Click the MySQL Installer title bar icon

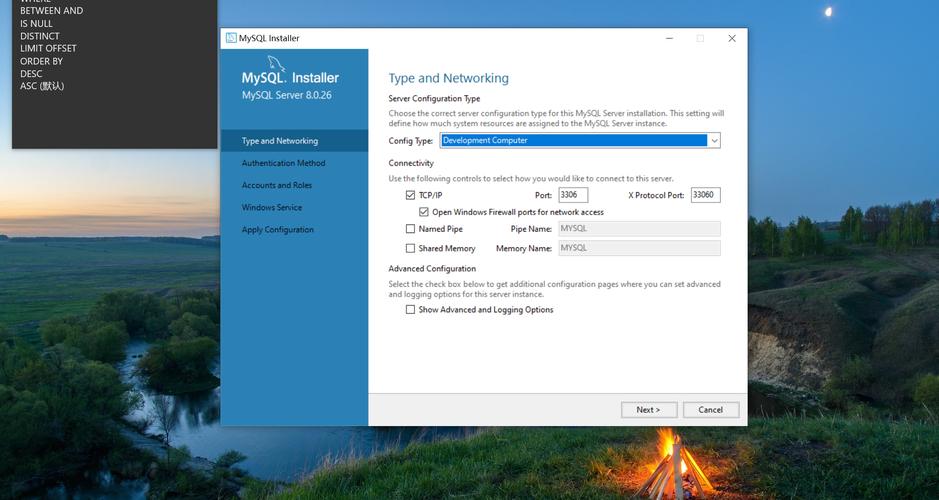tap(231, 38)
